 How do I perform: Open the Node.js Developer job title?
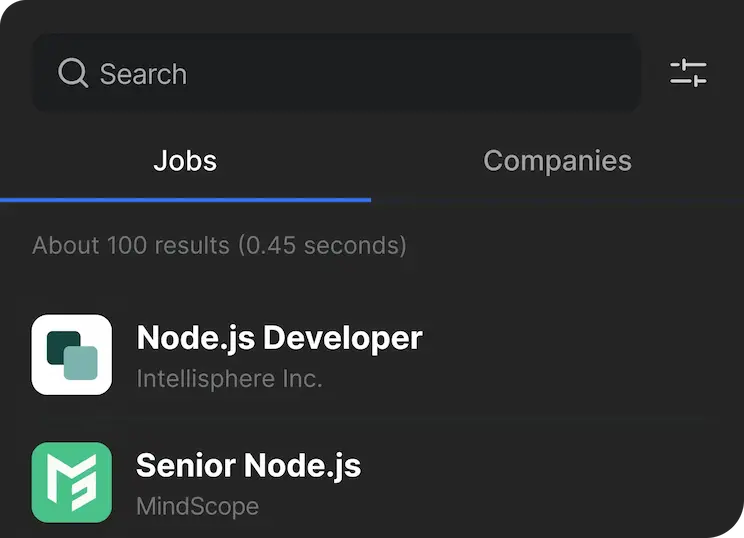tap(279, 338)
